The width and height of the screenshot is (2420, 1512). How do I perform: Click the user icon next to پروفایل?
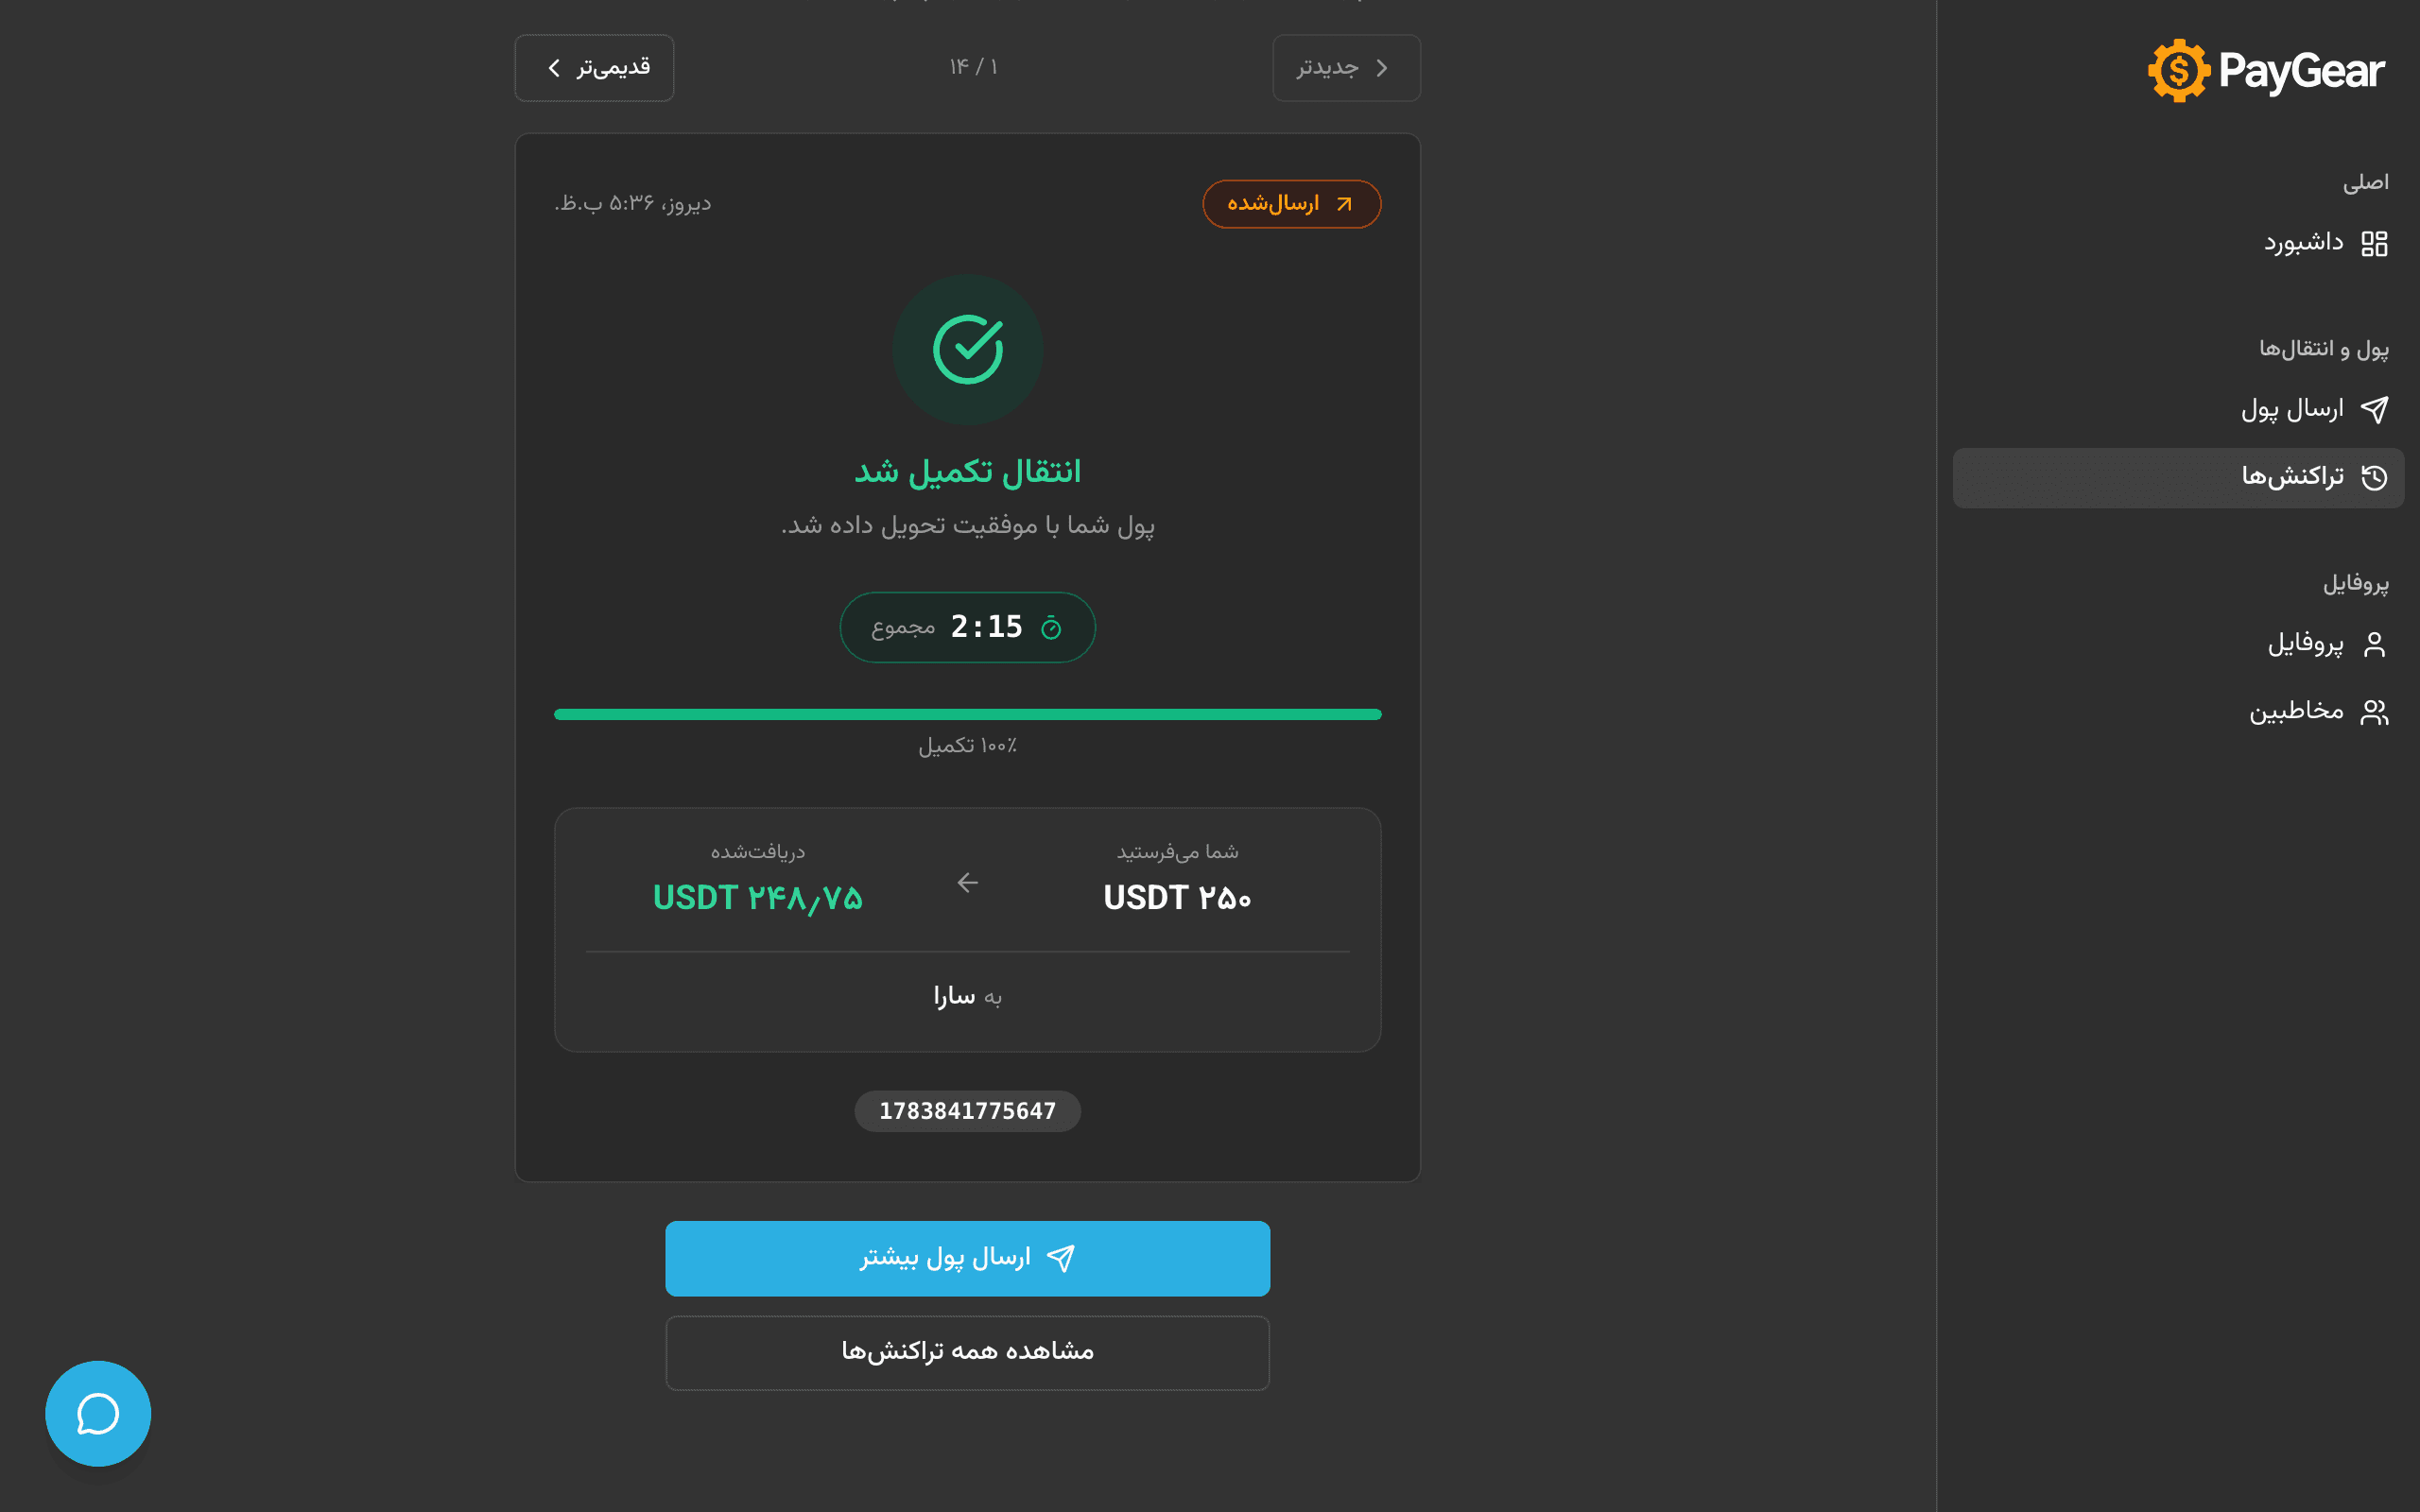coord(2374,645)
